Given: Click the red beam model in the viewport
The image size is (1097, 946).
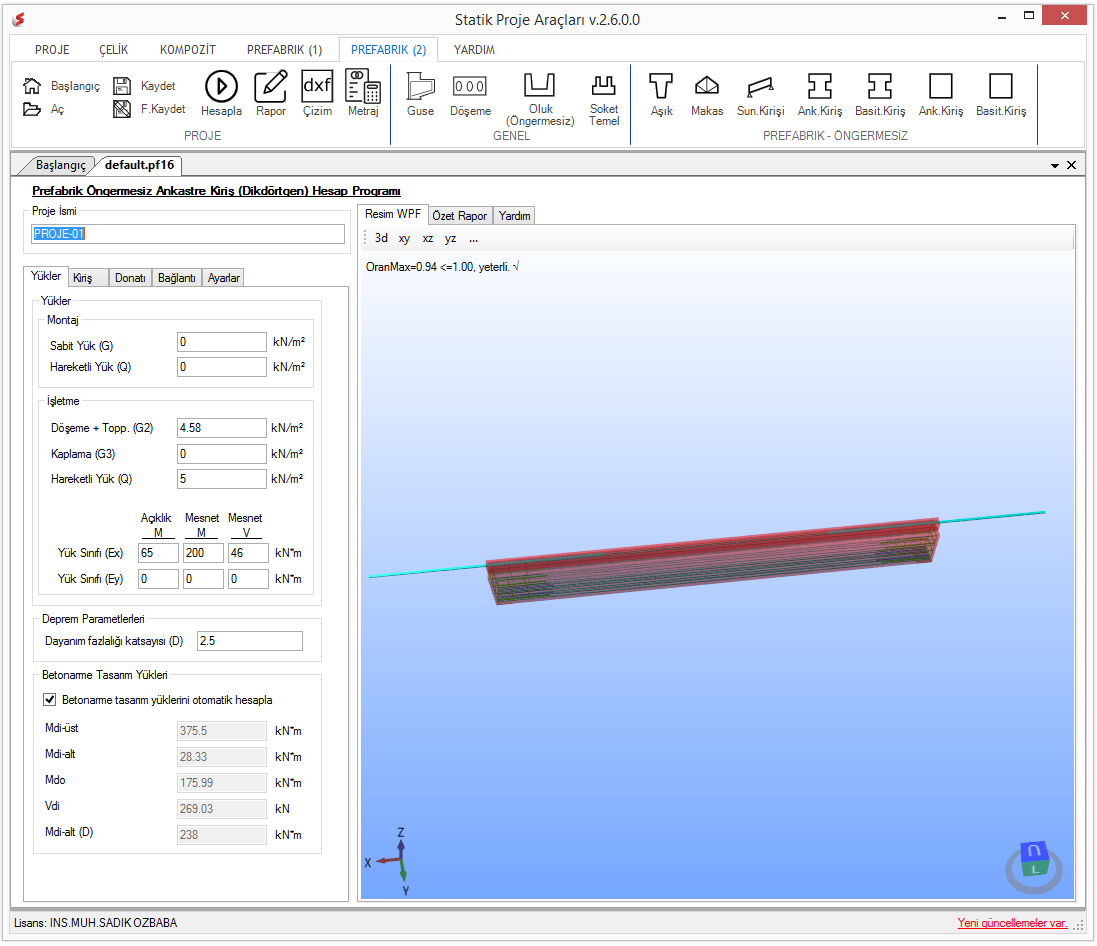Looking at the screenshot, I should tap(713, 560).
